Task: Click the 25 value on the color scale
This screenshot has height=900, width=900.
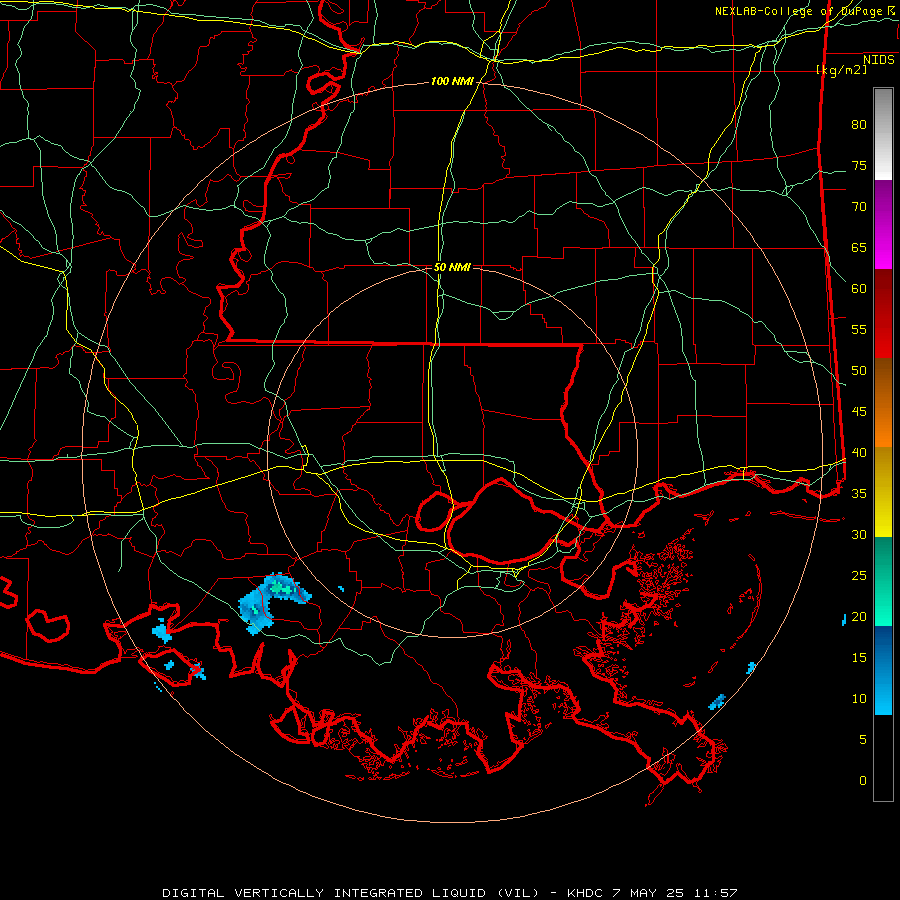Action: 859,576
